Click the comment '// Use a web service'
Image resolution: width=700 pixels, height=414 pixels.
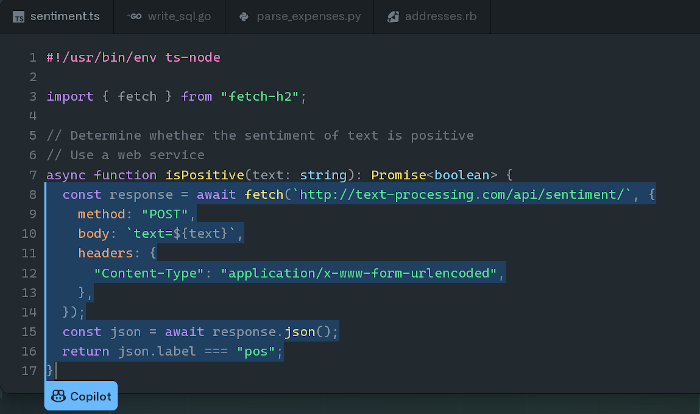125,155
